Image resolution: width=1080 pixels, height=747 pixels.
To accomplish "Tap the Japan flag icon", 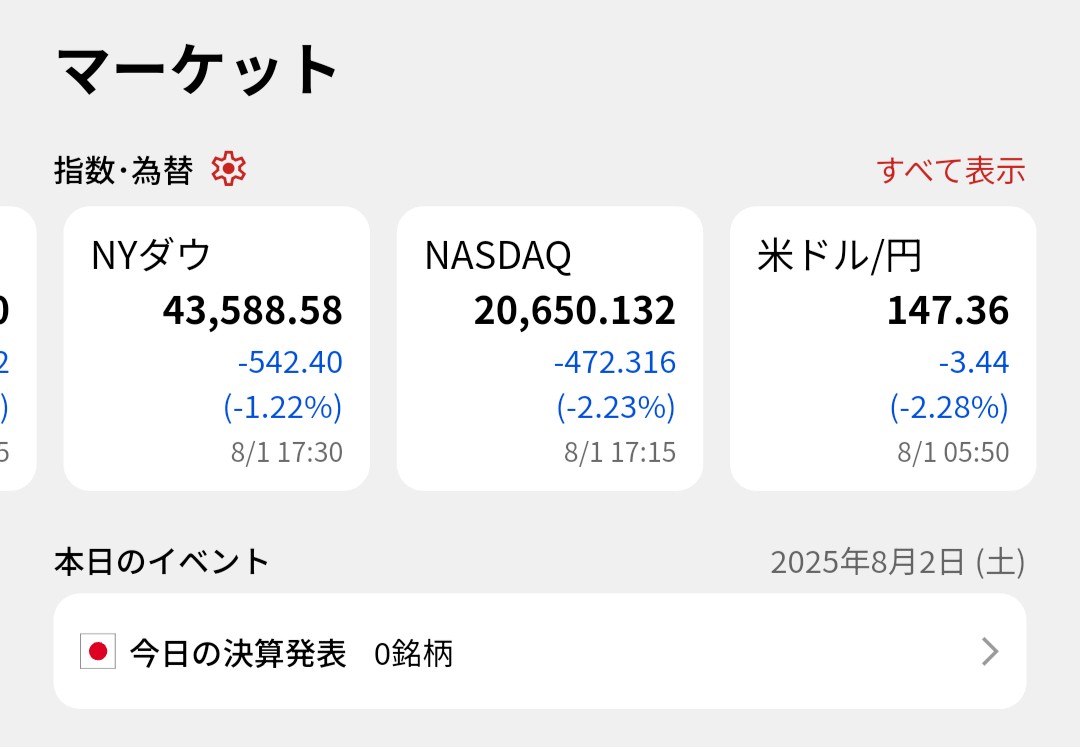I will pos(98,653).
